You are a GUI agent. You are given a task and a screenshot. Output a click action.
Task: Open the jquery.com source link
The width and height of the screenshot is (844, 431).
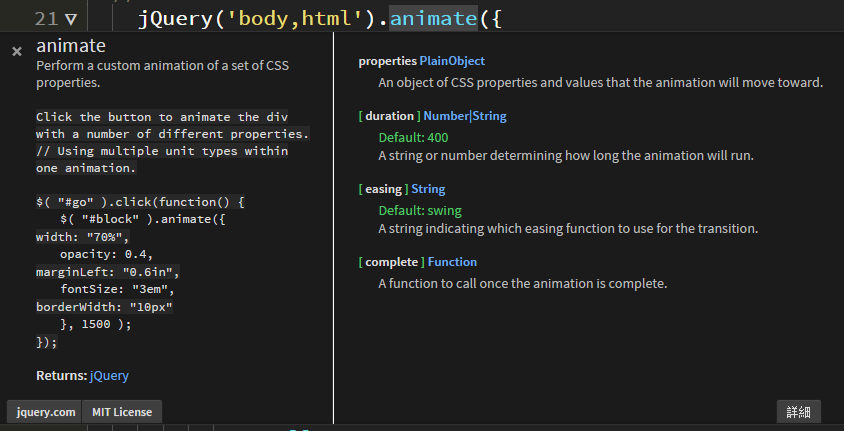(x=46, y=411)
